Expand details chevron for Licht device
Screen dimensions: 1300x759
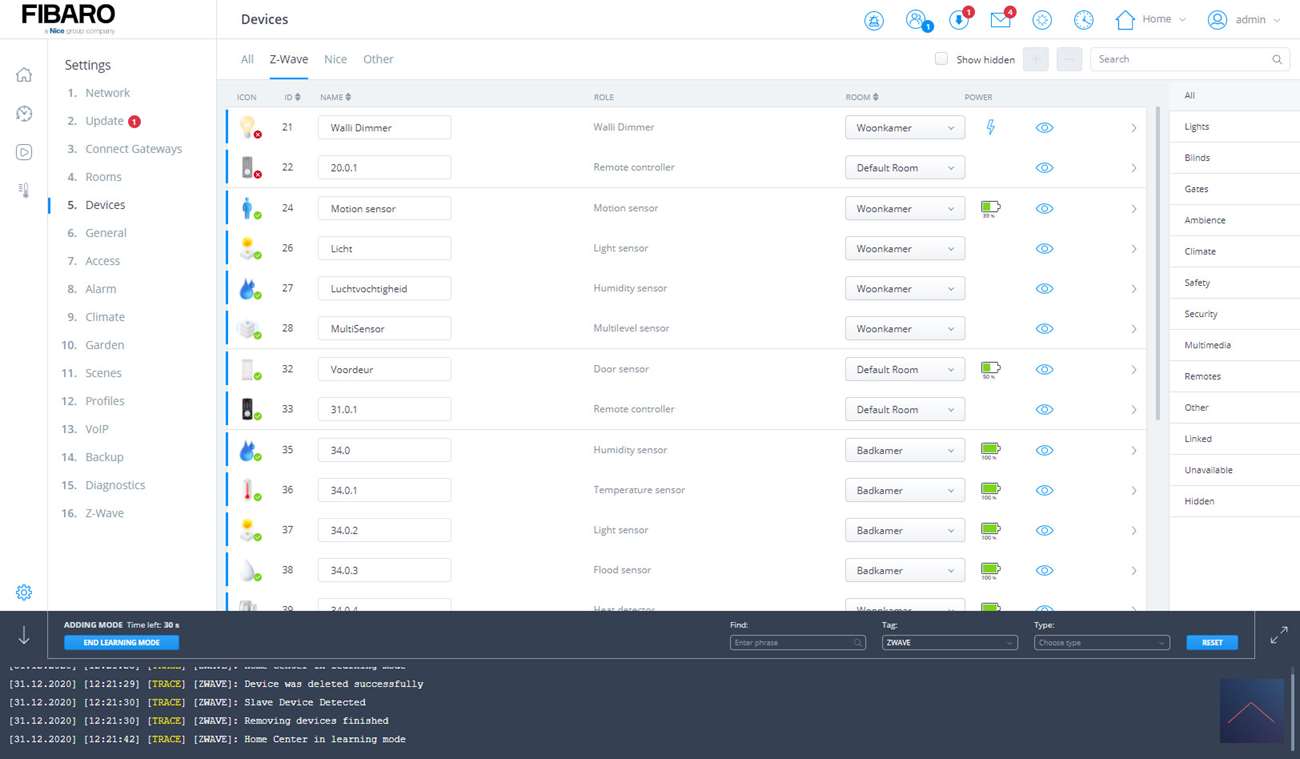(x=1133, y=249)
